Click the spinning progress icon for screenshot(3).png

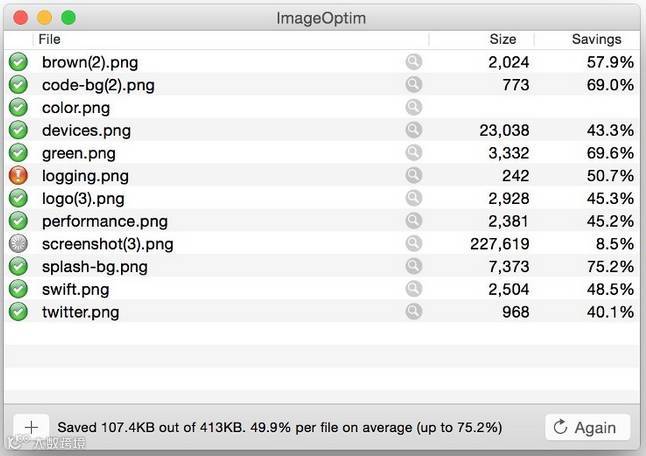click(x=18, y=244)
